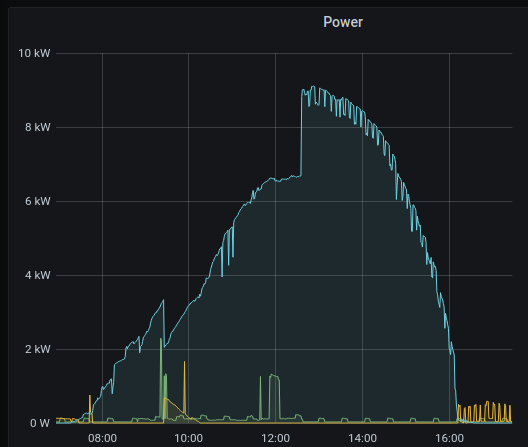Select the 2 kW y-axis label
528x447 pixels.
click(x=38, y=349)
